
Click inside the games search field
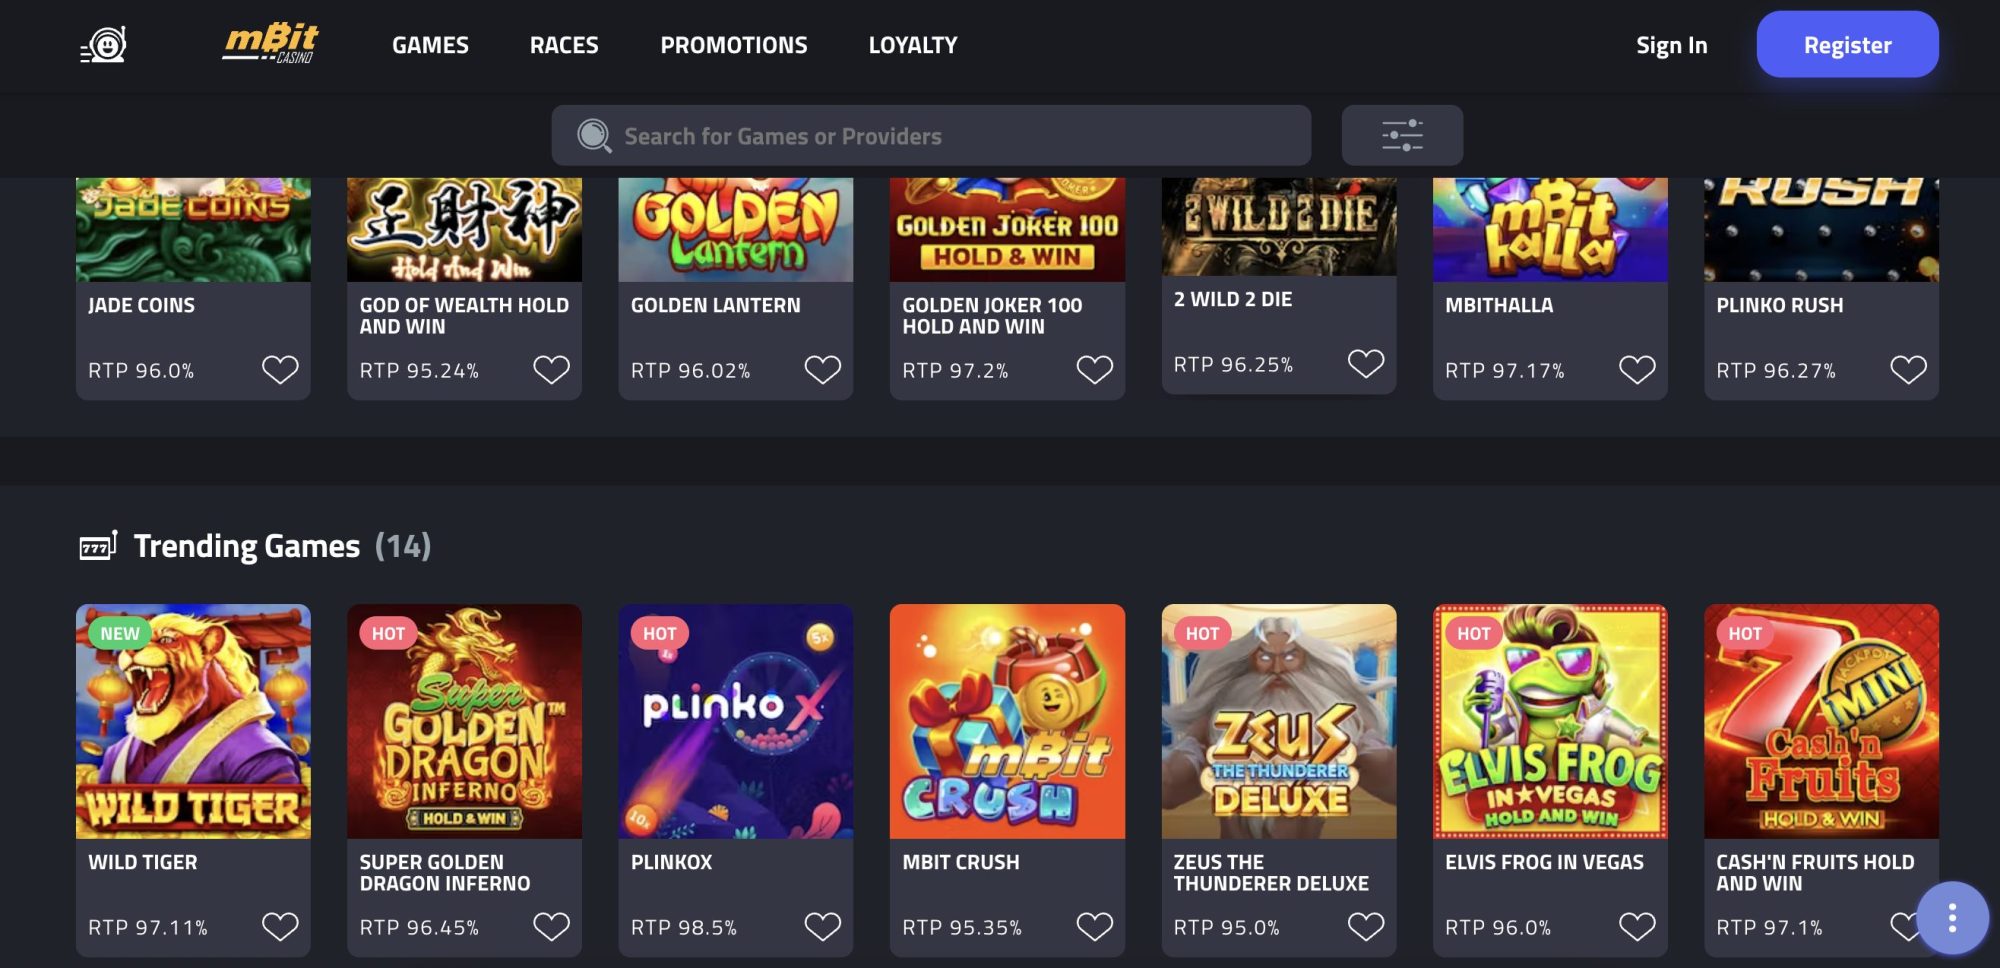coord(930,135)
